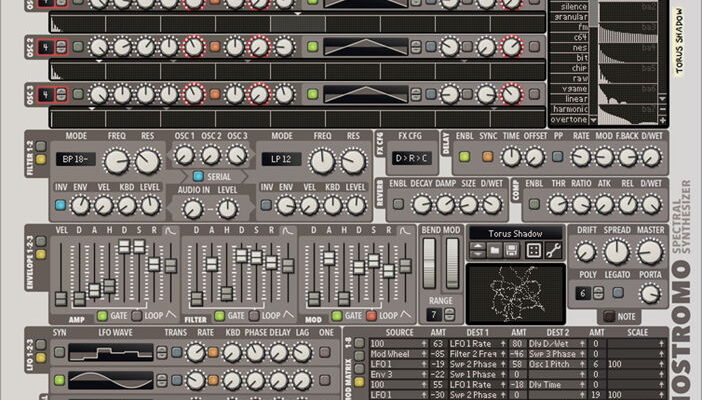Click the BEND wheel slider

click(x=430, y=263)
